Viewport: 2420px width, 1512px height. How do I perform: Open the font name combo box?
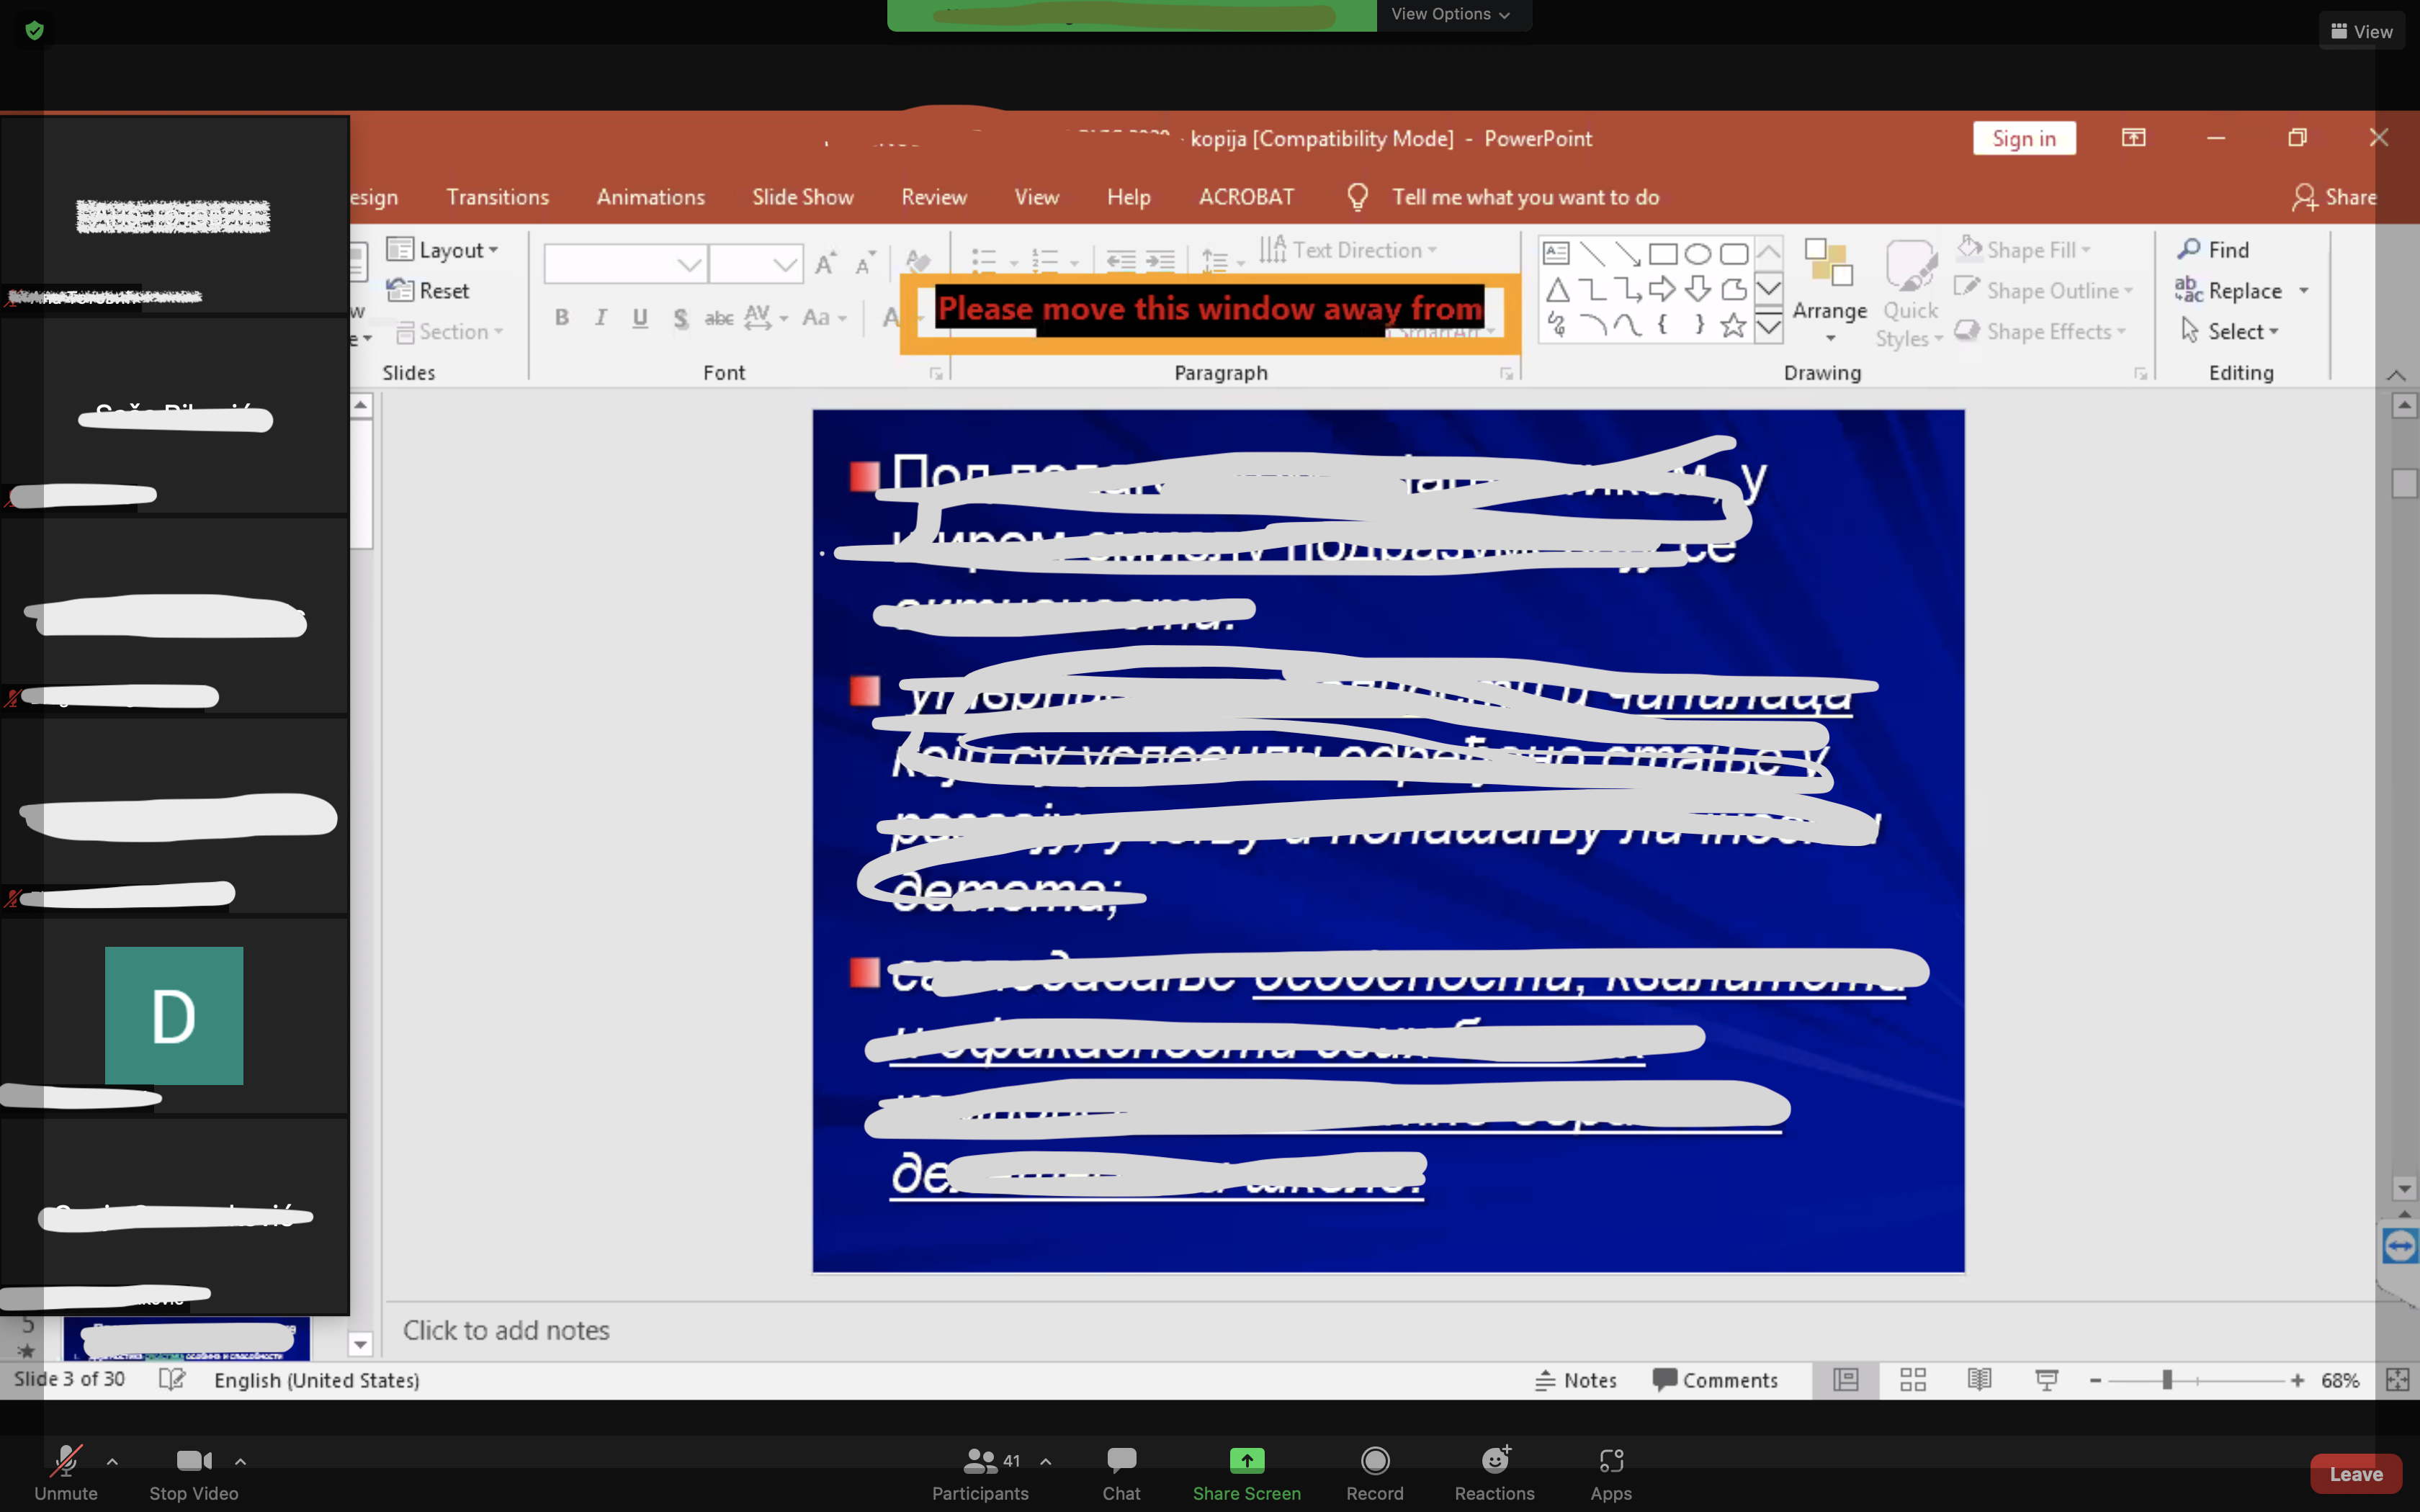[625, 264]
